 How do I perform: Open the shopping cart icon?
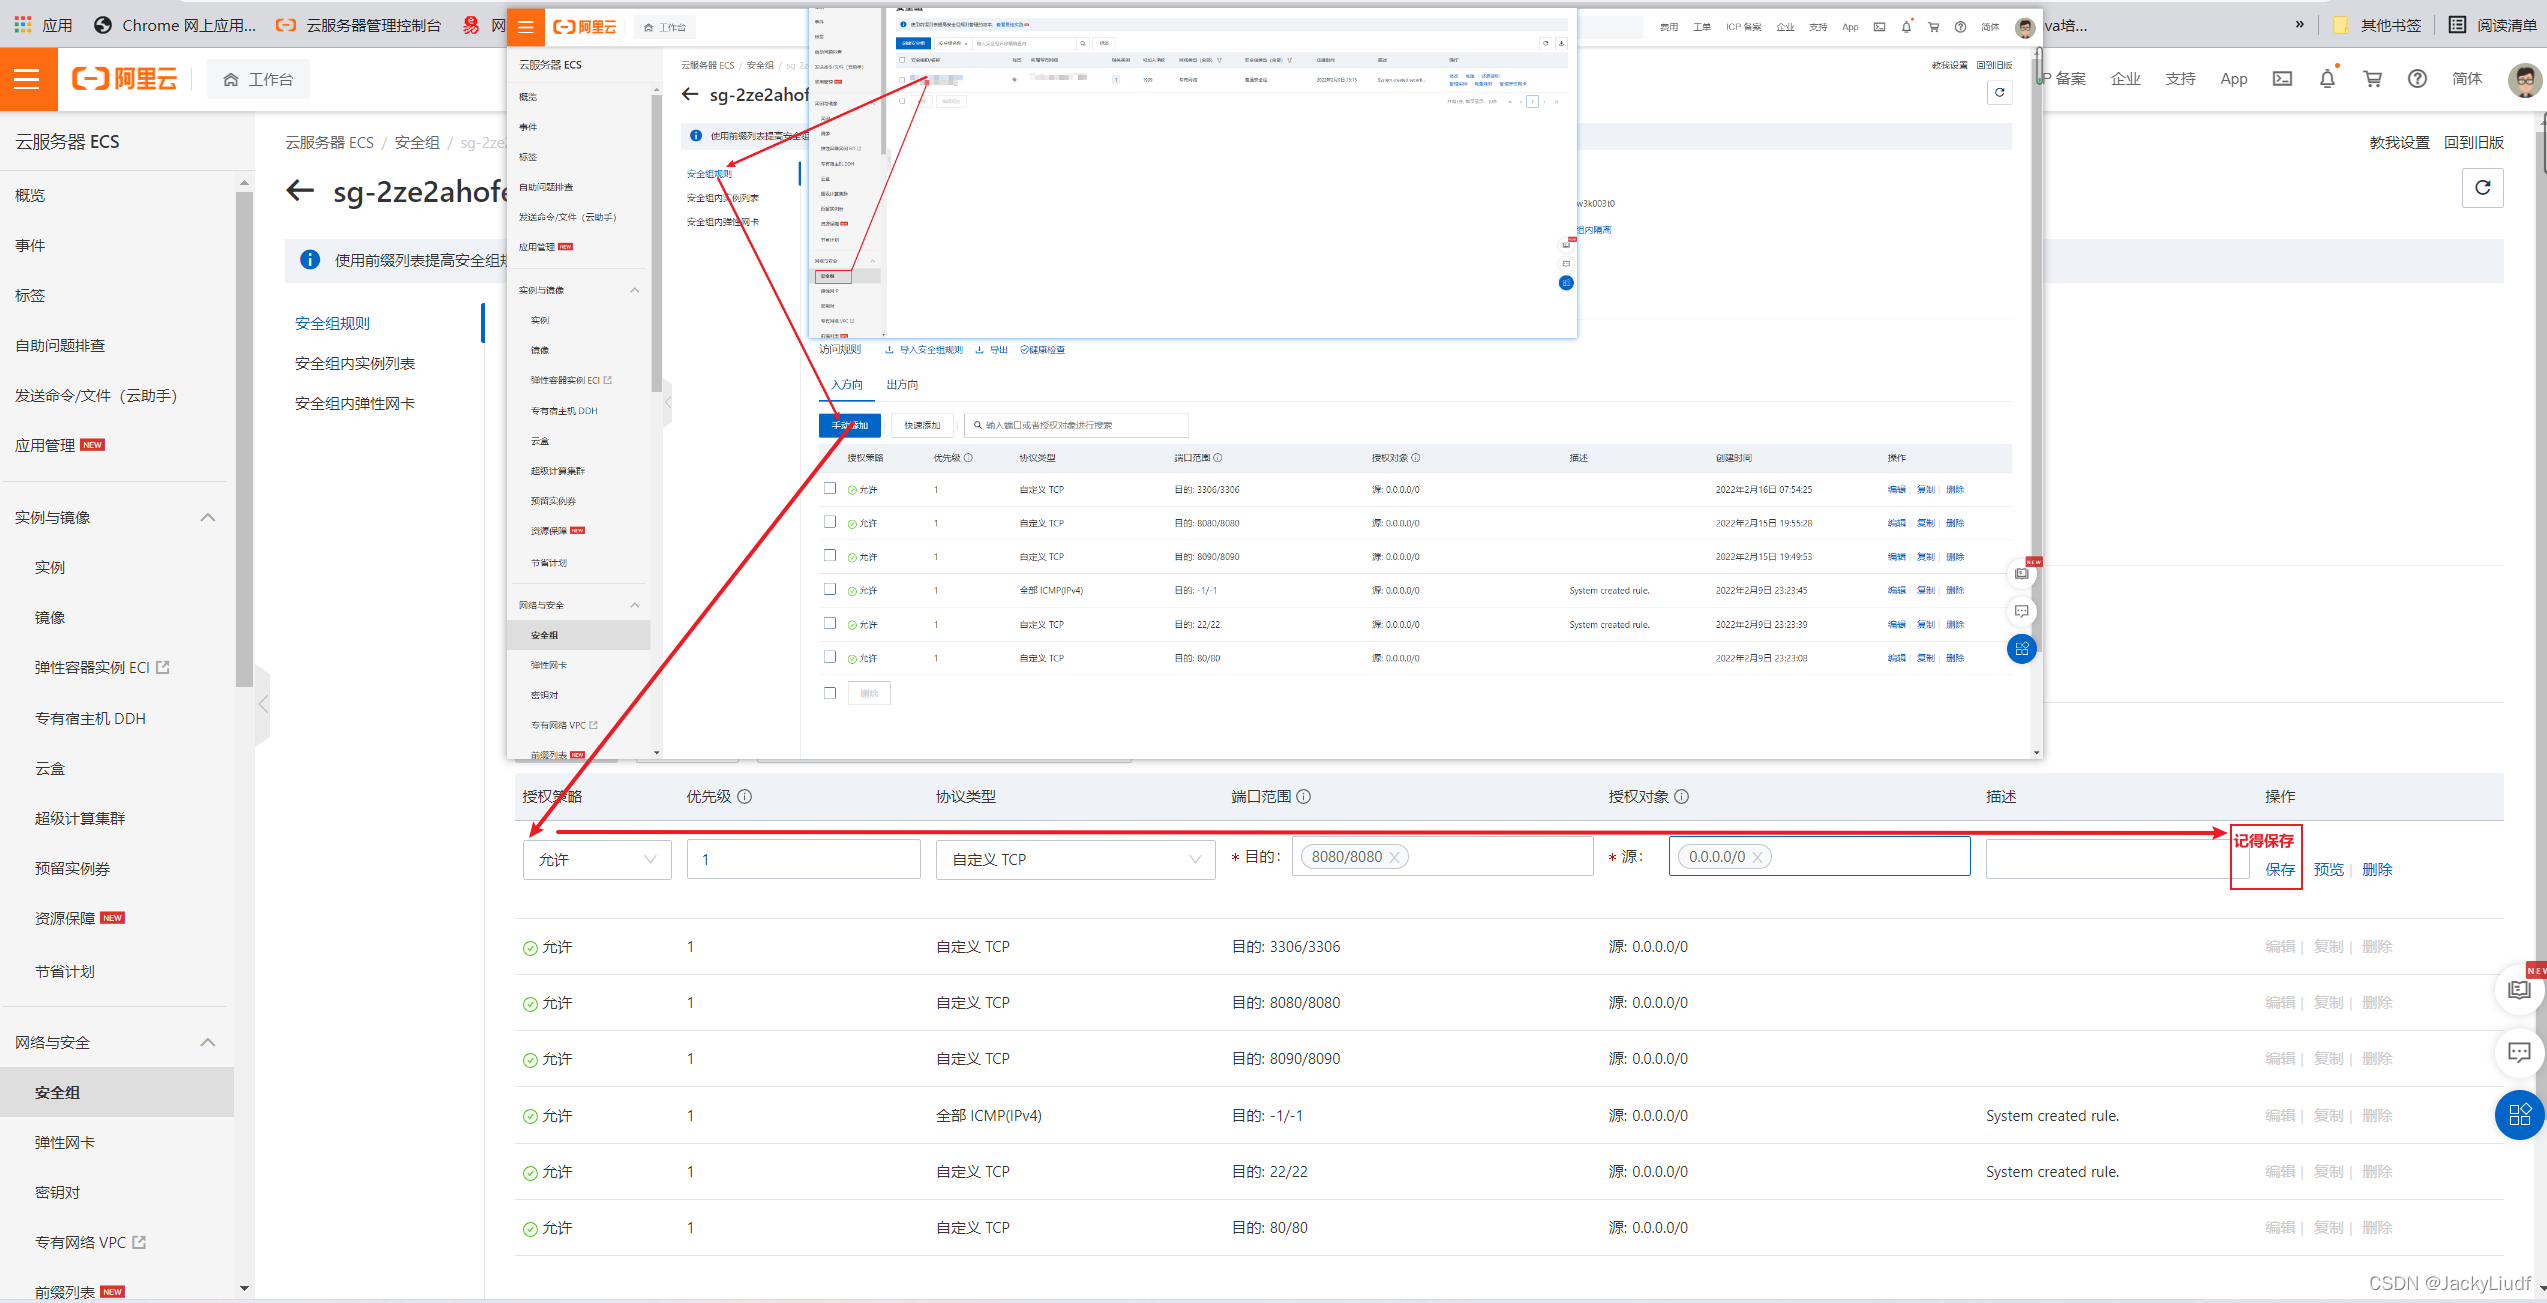click(2372, 79)
